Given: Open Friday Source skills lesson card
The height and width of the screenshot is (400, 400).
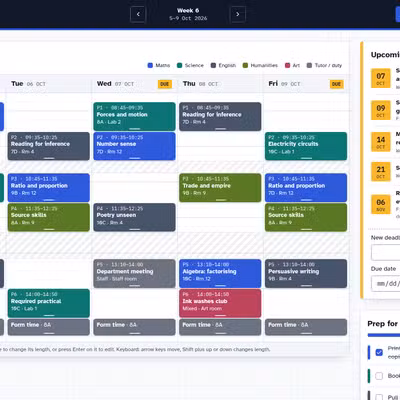Looking at the screenshot, I should (306, 217).
